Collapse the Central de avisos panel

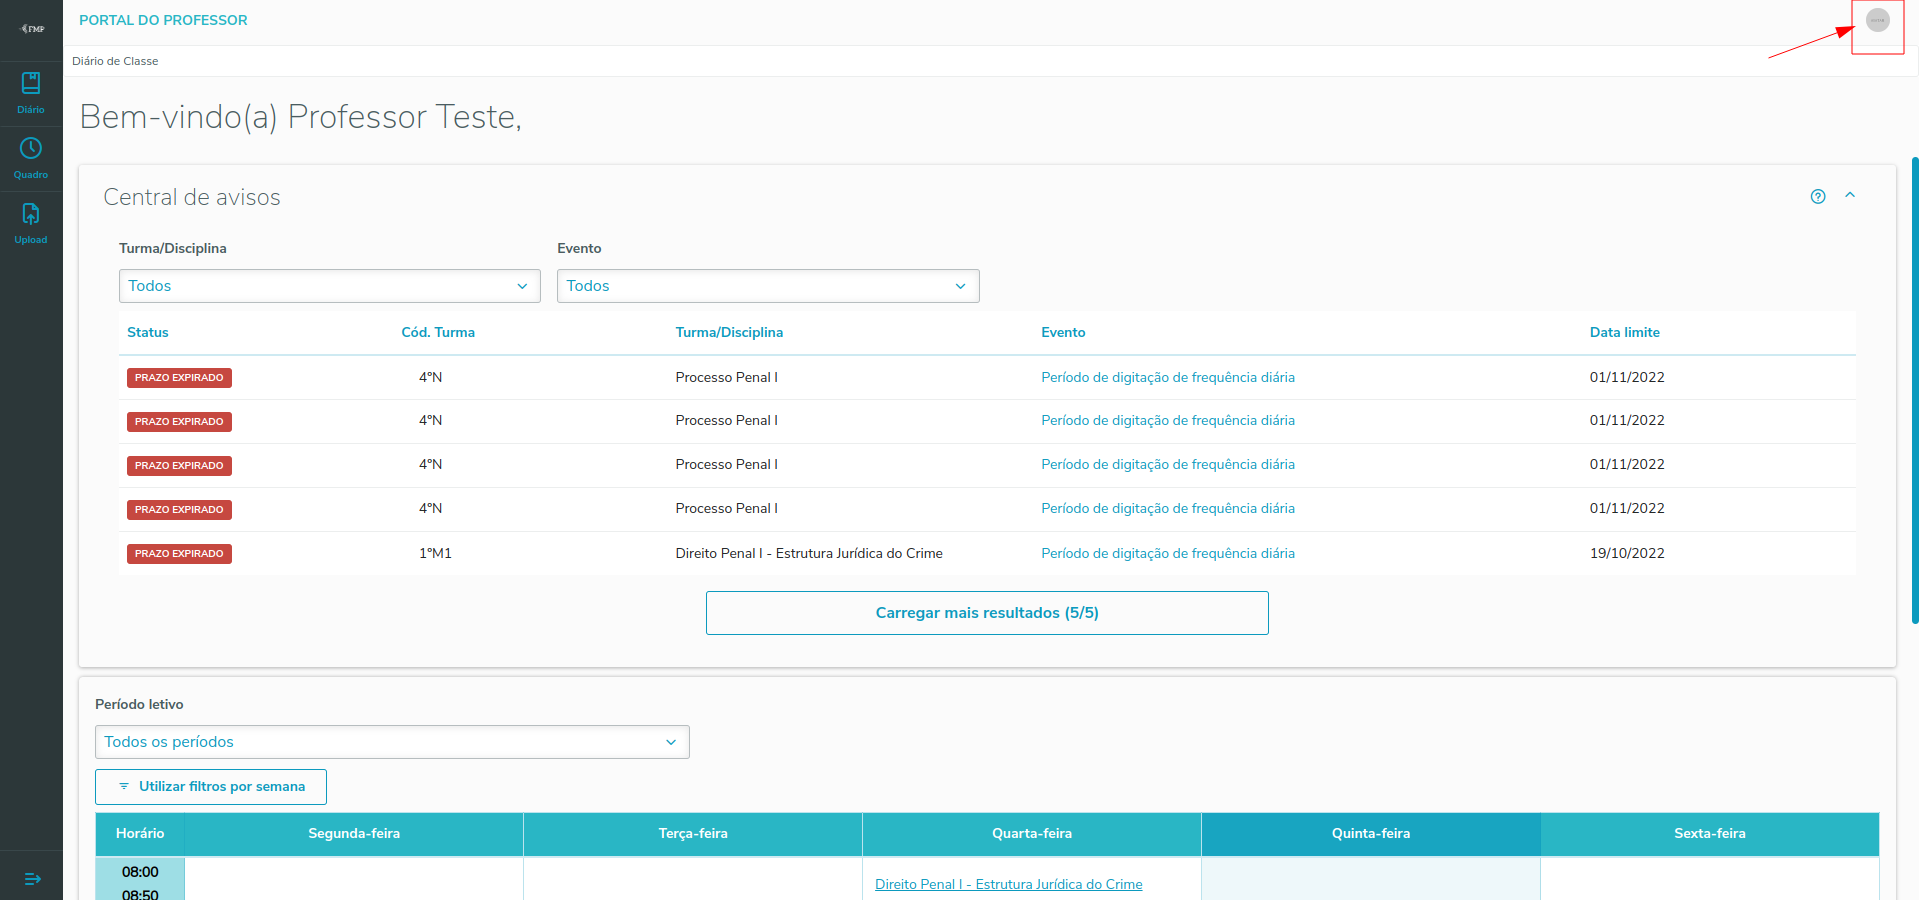point(1850,196)
